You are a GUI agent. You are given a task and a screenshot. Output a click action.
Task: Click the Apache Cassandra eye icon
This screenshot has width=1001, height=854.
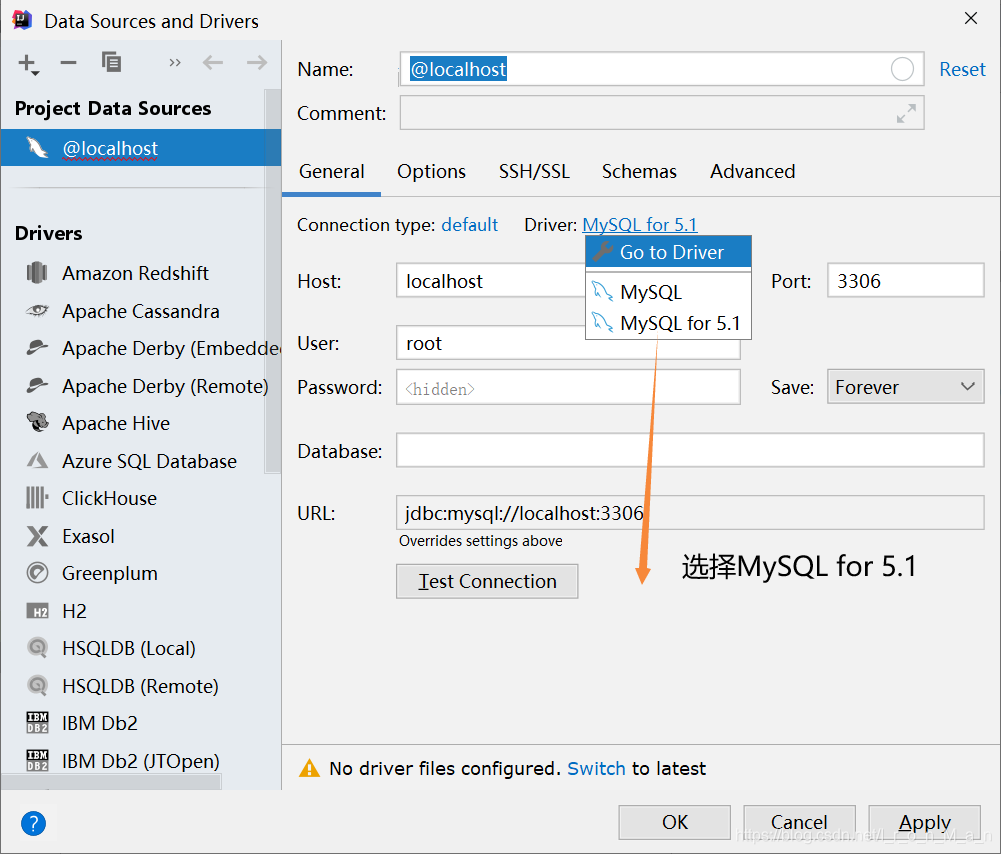37,311
